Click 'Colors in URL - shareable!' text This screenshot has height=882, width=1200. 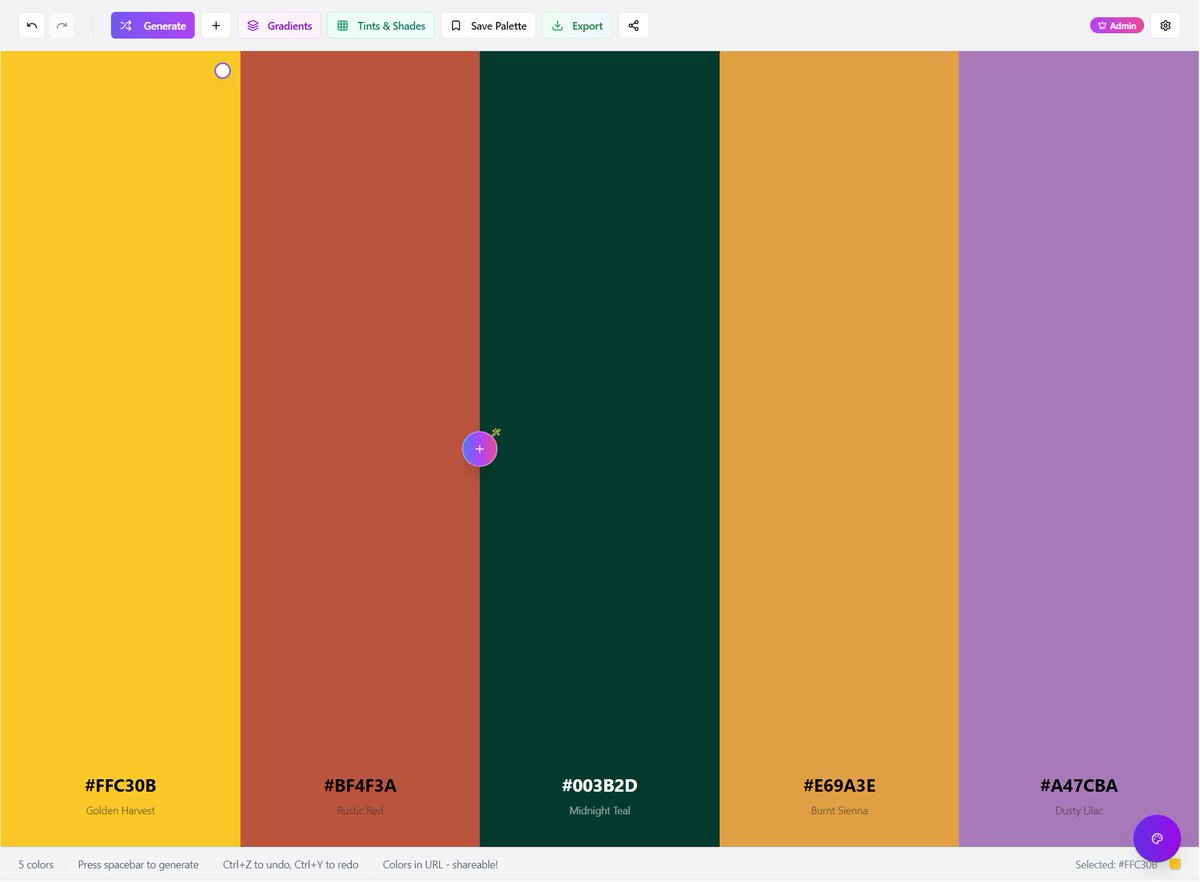440,864
